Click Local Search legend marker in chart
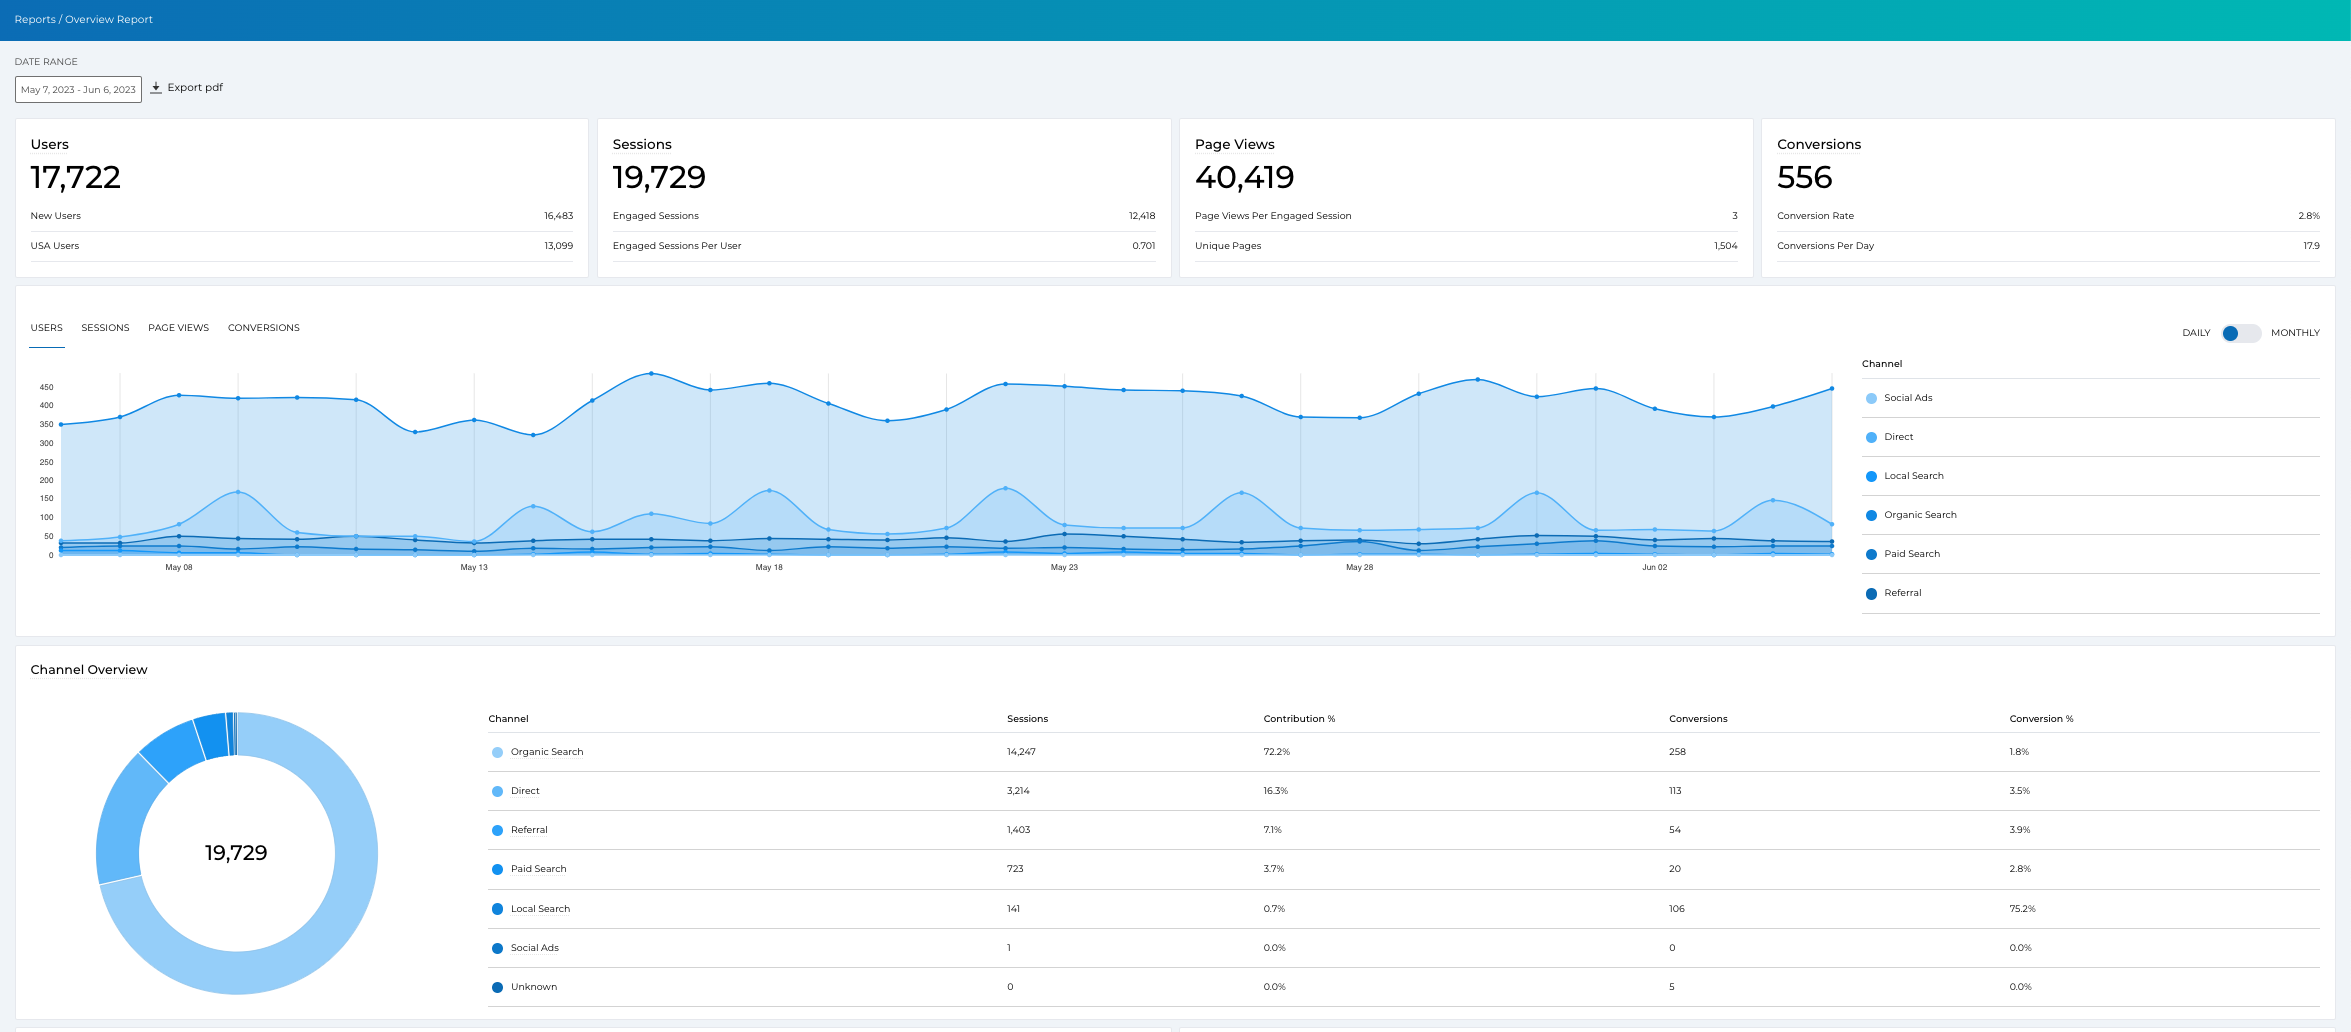This screenshot has height=1032, width=2351. pos(1871,477)
